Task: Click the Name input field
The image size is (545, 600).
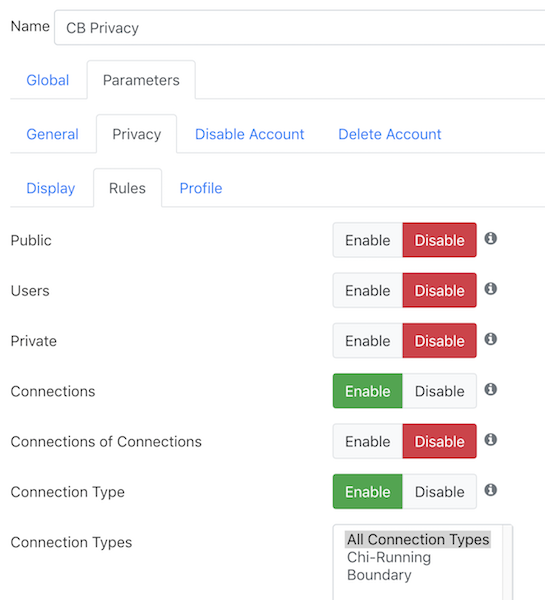Action: point(300,28)
